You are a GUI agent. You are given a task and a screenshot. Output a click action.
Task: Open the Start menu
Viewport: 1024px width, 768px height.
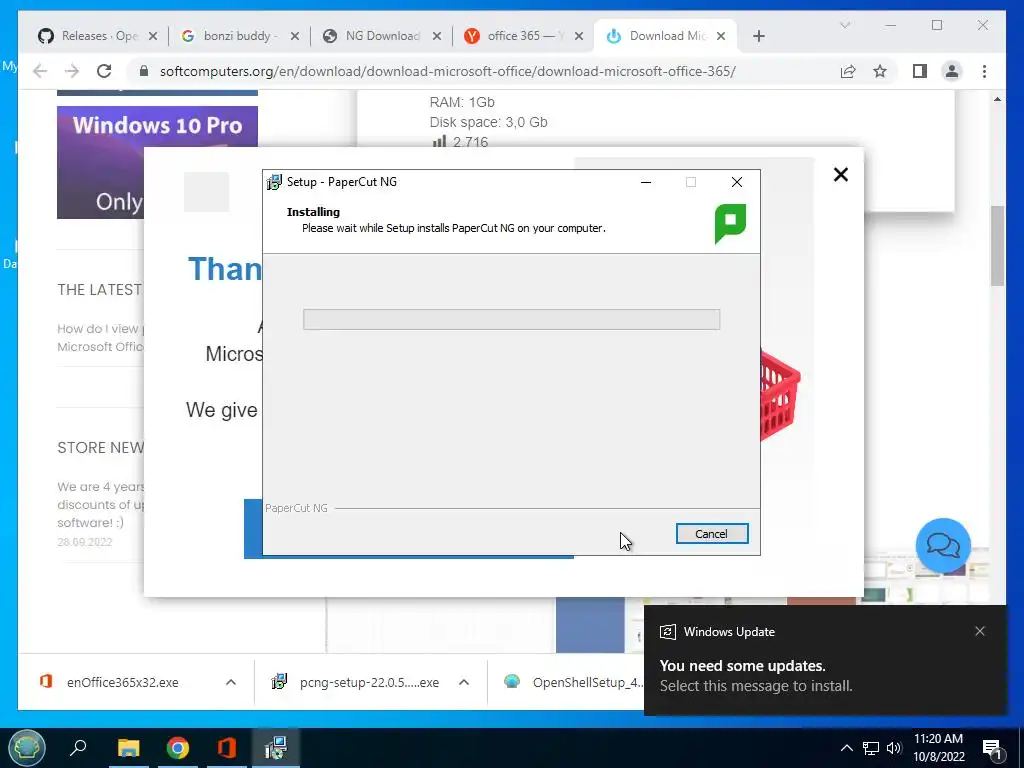coord(27,748)
